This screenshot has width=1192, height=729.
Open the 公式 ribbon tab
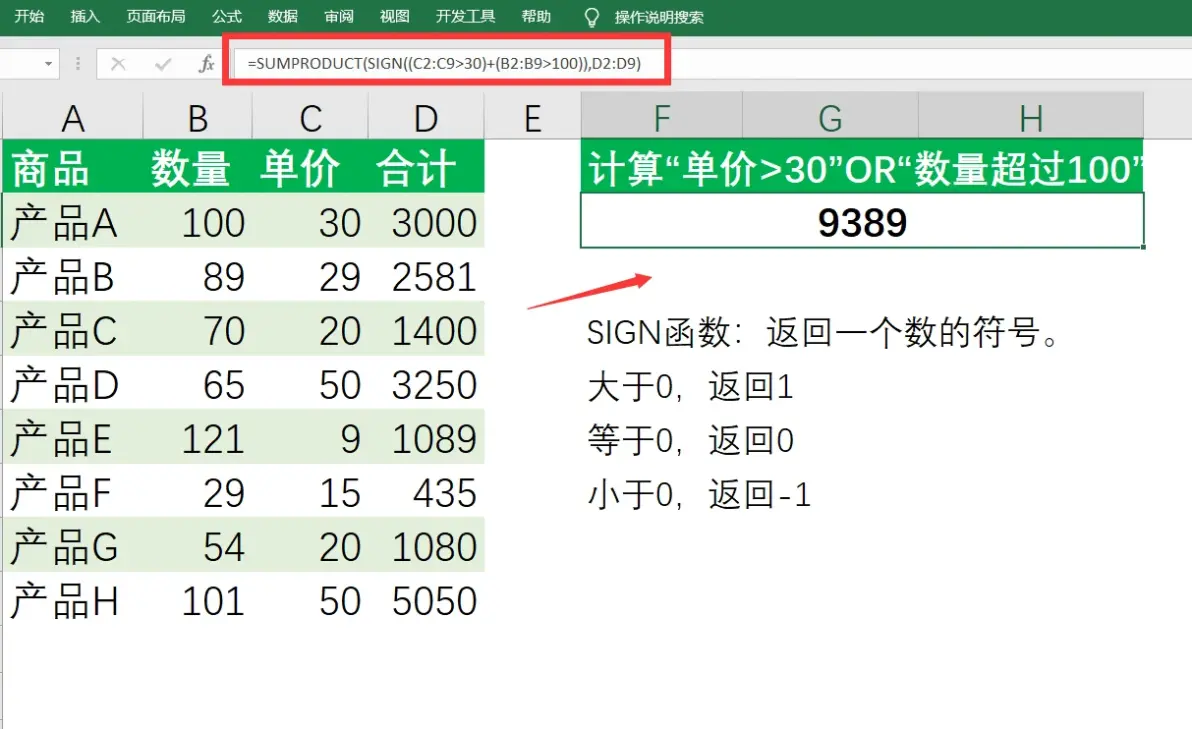pyautogui.click(x=226, y=16)
